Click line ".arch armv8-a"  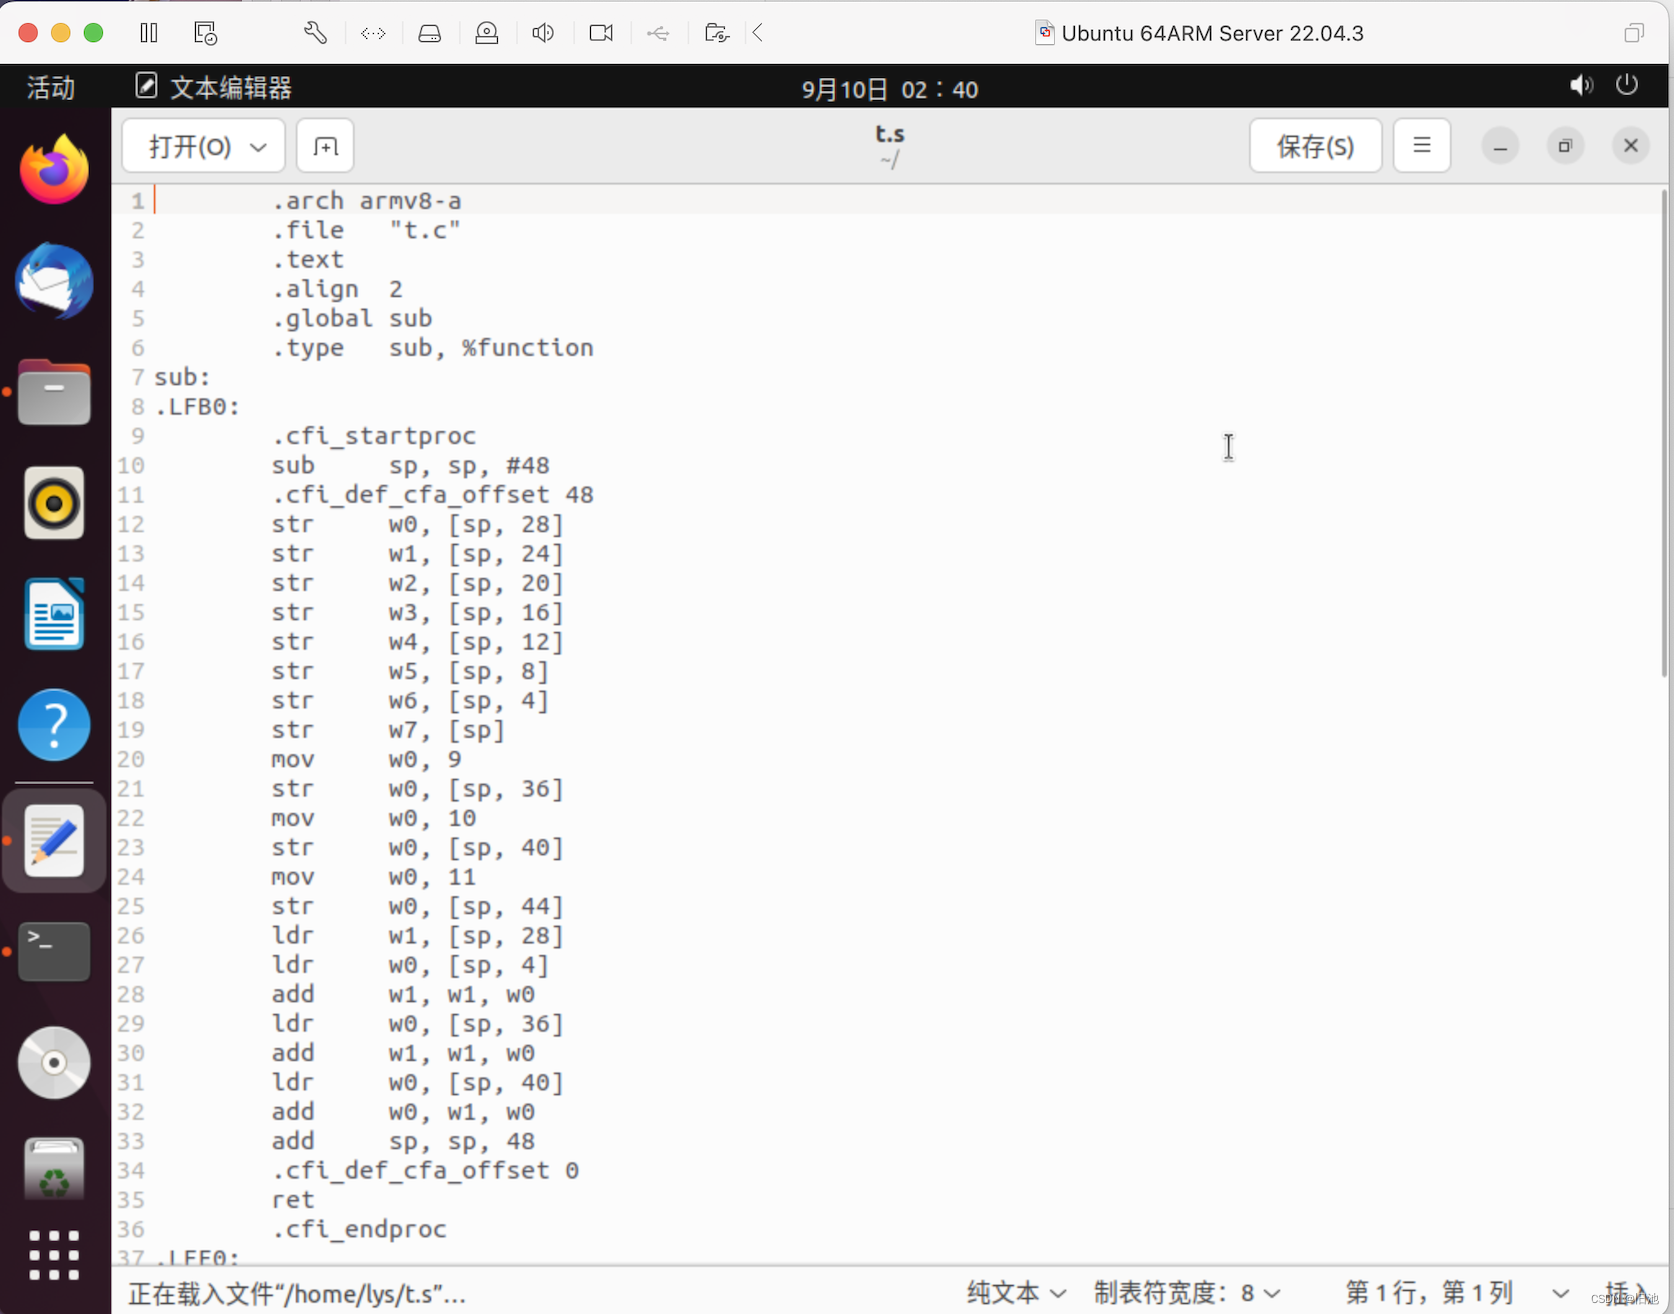366,201
